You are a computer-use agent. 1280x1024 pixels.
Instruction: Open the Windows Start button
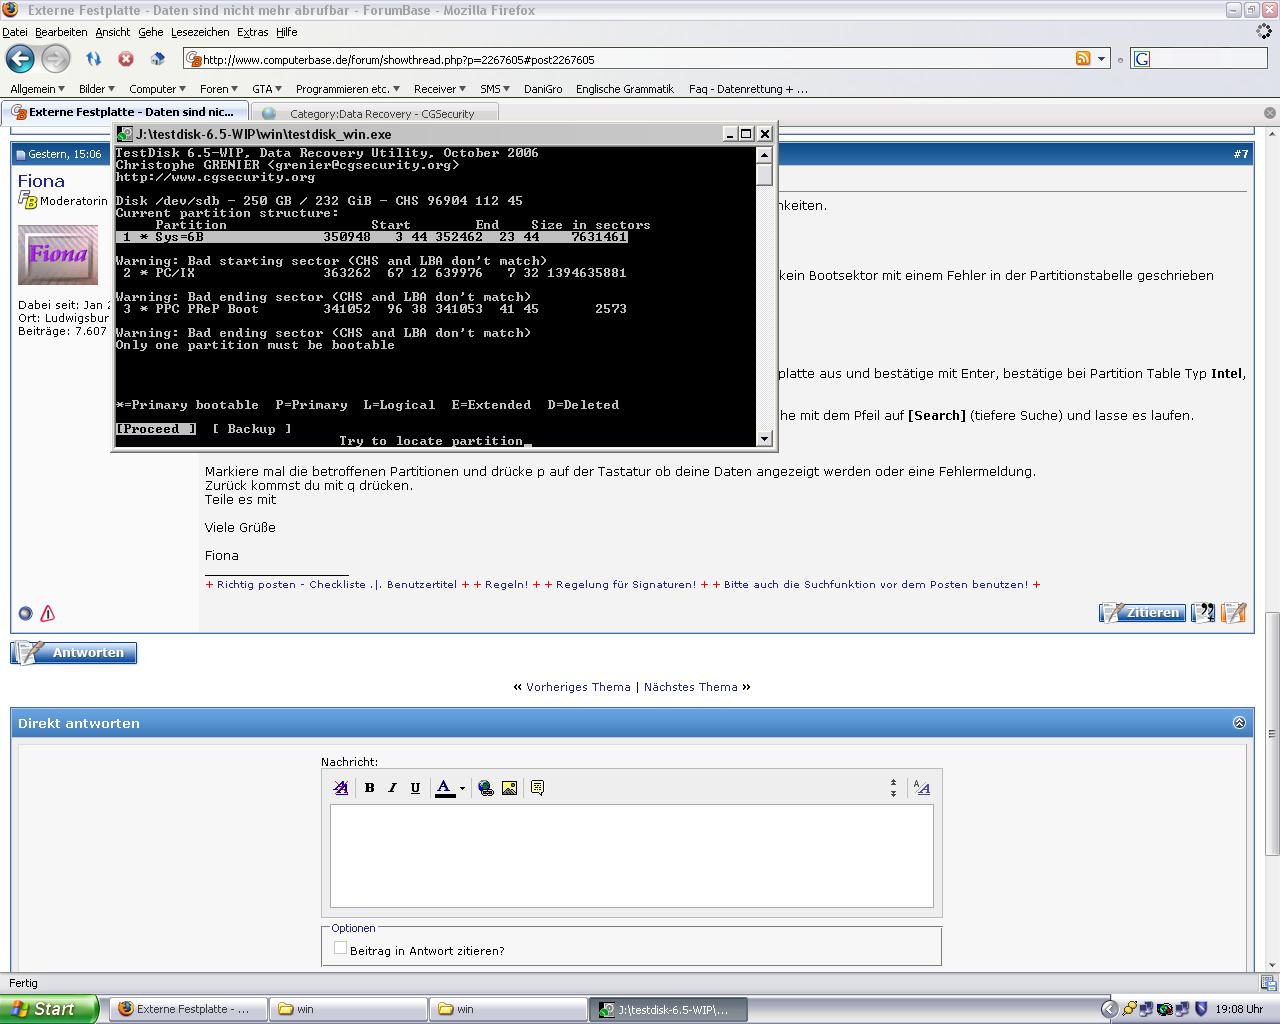pyautogui.click(x=49, y=1009)
